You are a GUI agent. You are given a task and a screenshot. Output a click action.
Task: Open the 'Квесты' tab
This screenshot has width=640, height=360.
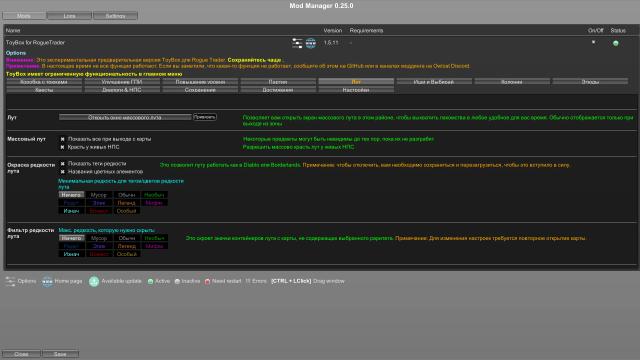pos(44,89)
